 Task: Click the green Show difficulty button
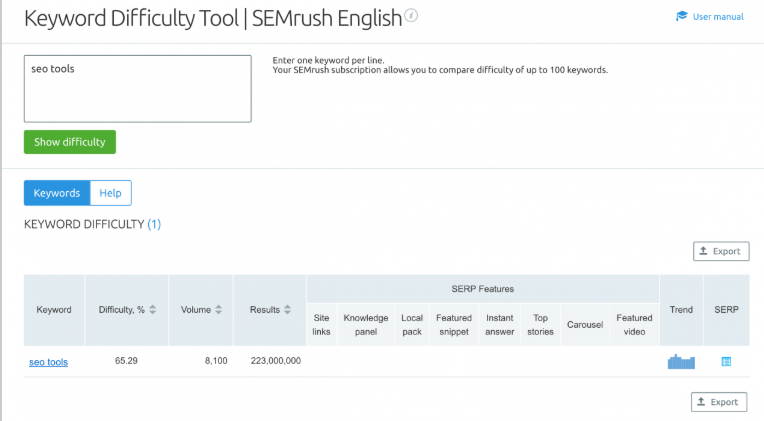click(70, 142)
